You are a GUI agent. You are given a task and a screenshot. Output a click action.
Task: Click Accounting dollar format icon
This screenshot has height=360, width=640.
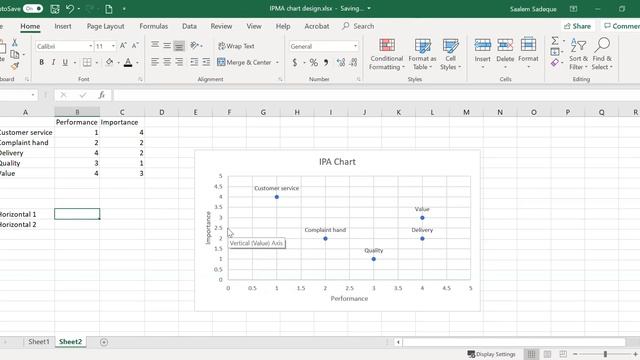295,62
